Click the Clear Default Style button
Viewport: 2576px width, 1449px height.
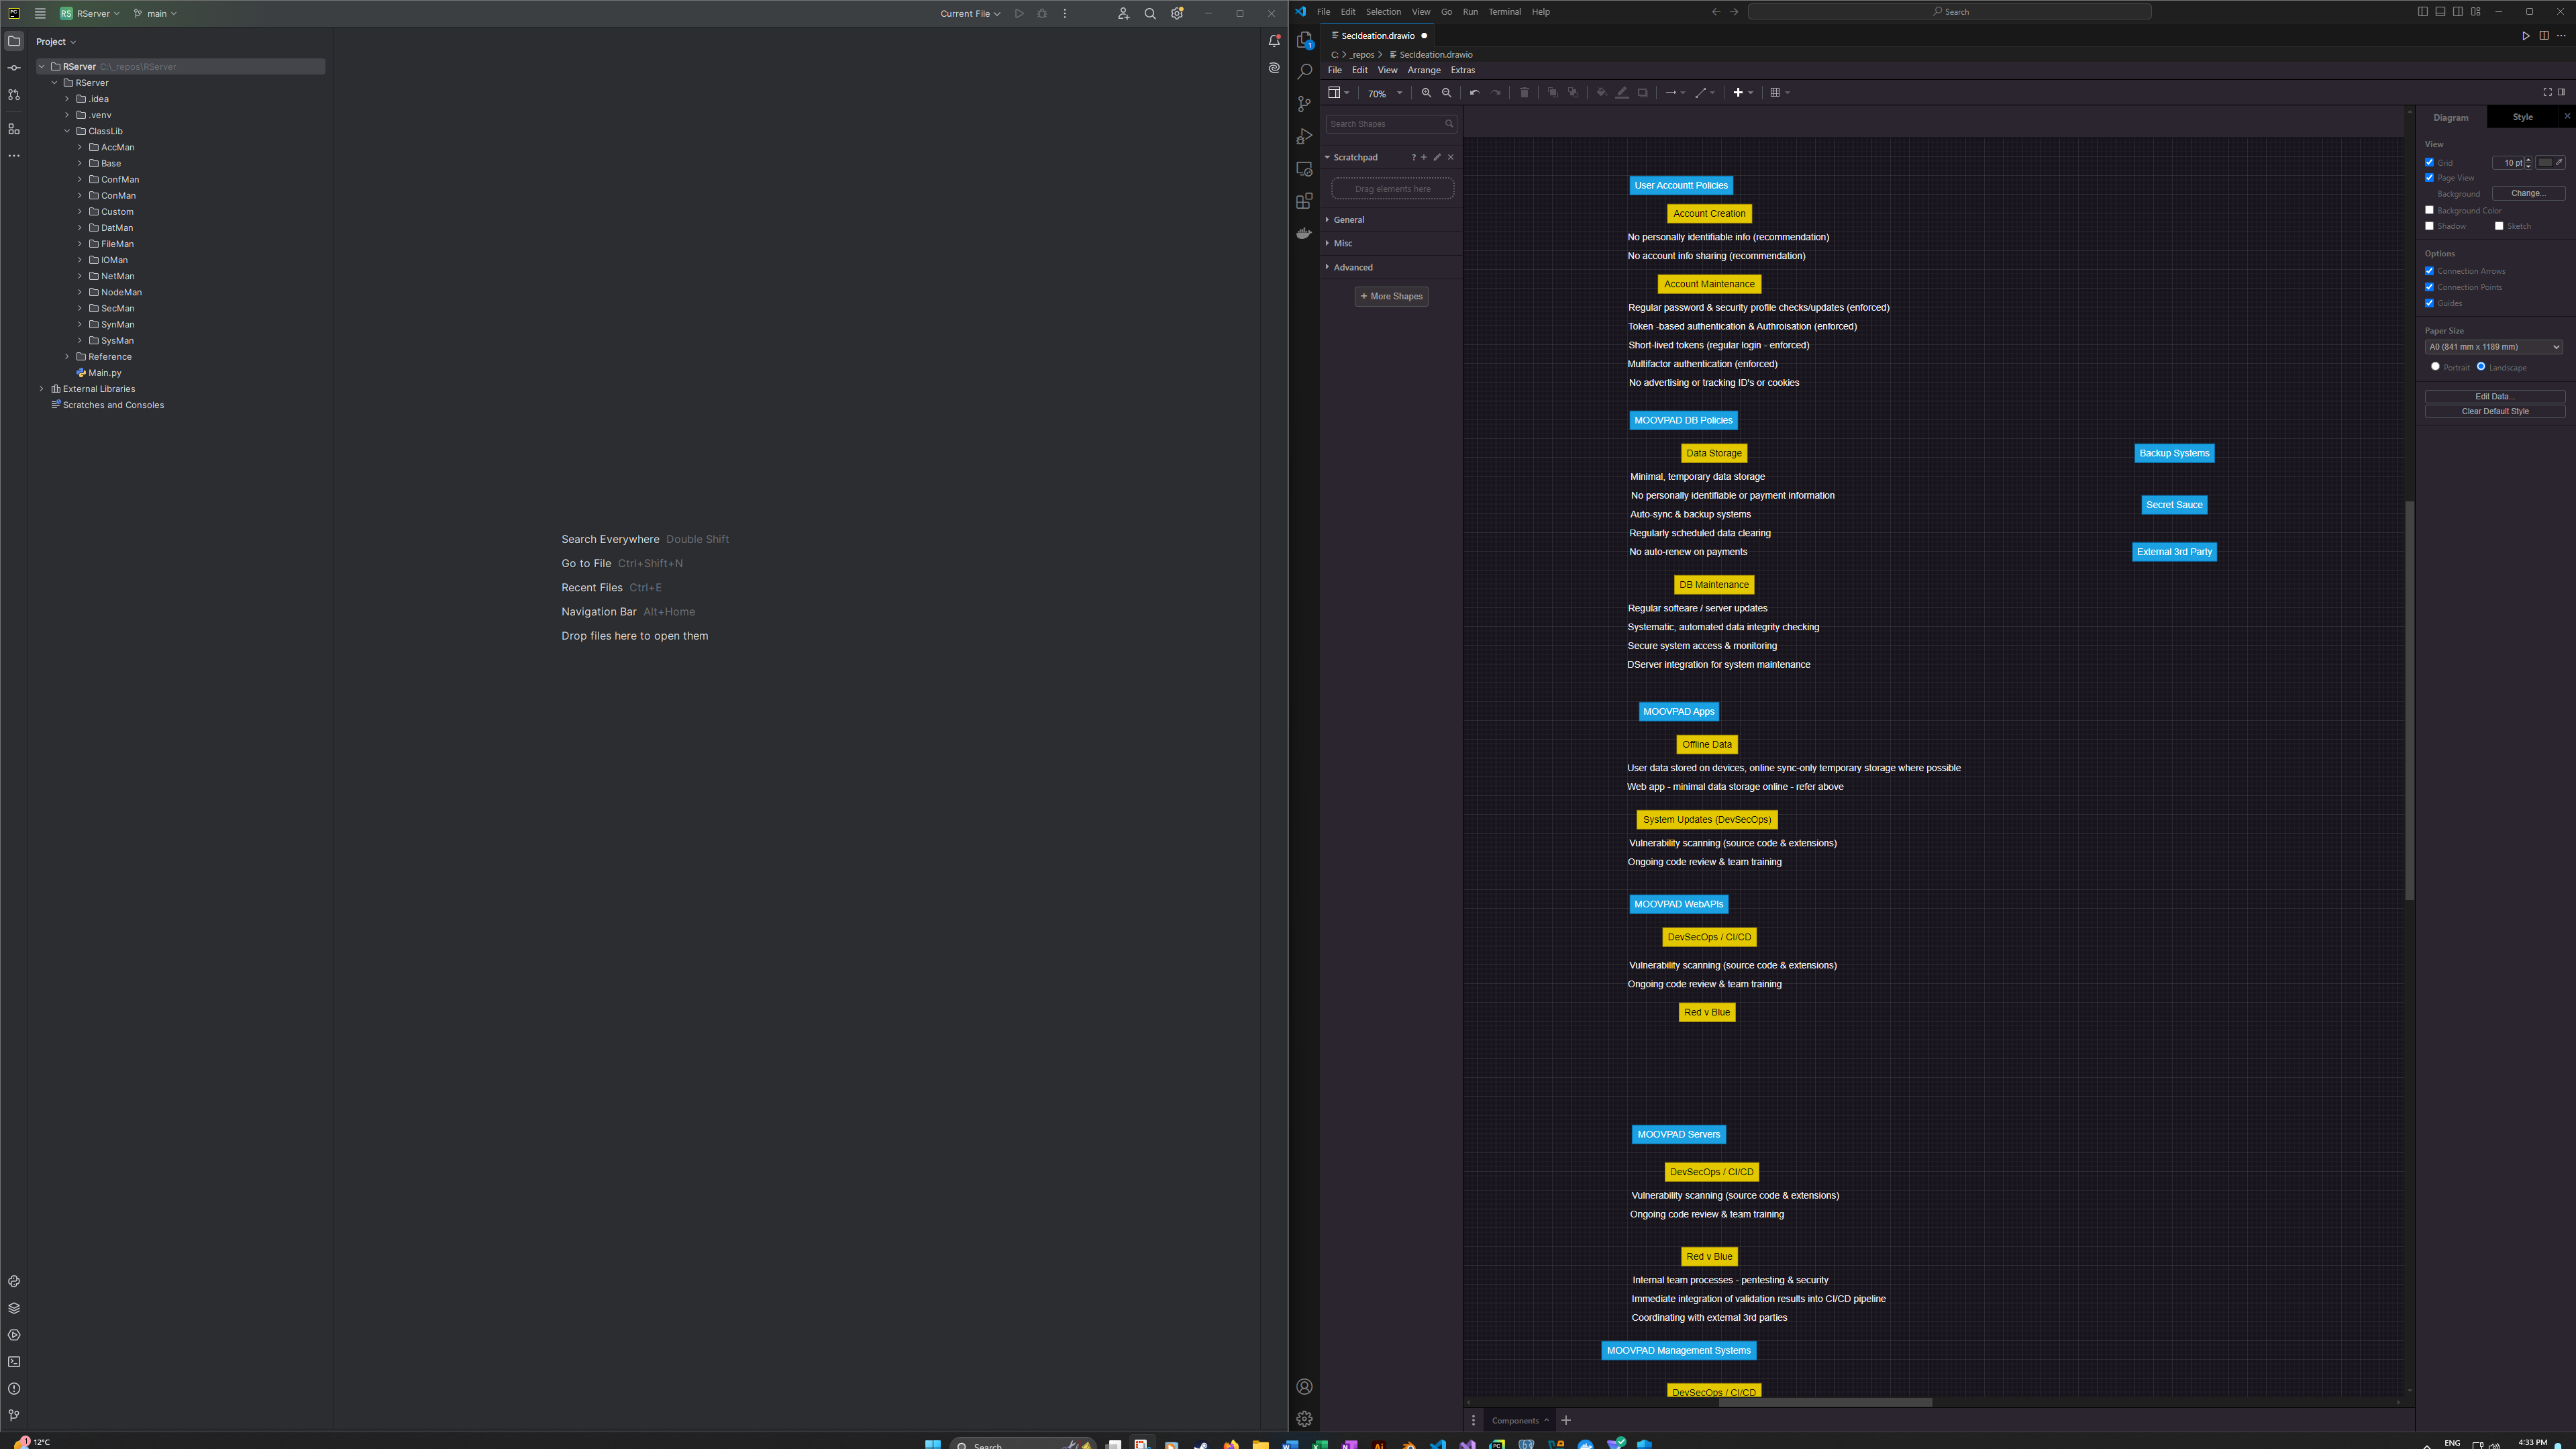click(x=2494, y=411)
